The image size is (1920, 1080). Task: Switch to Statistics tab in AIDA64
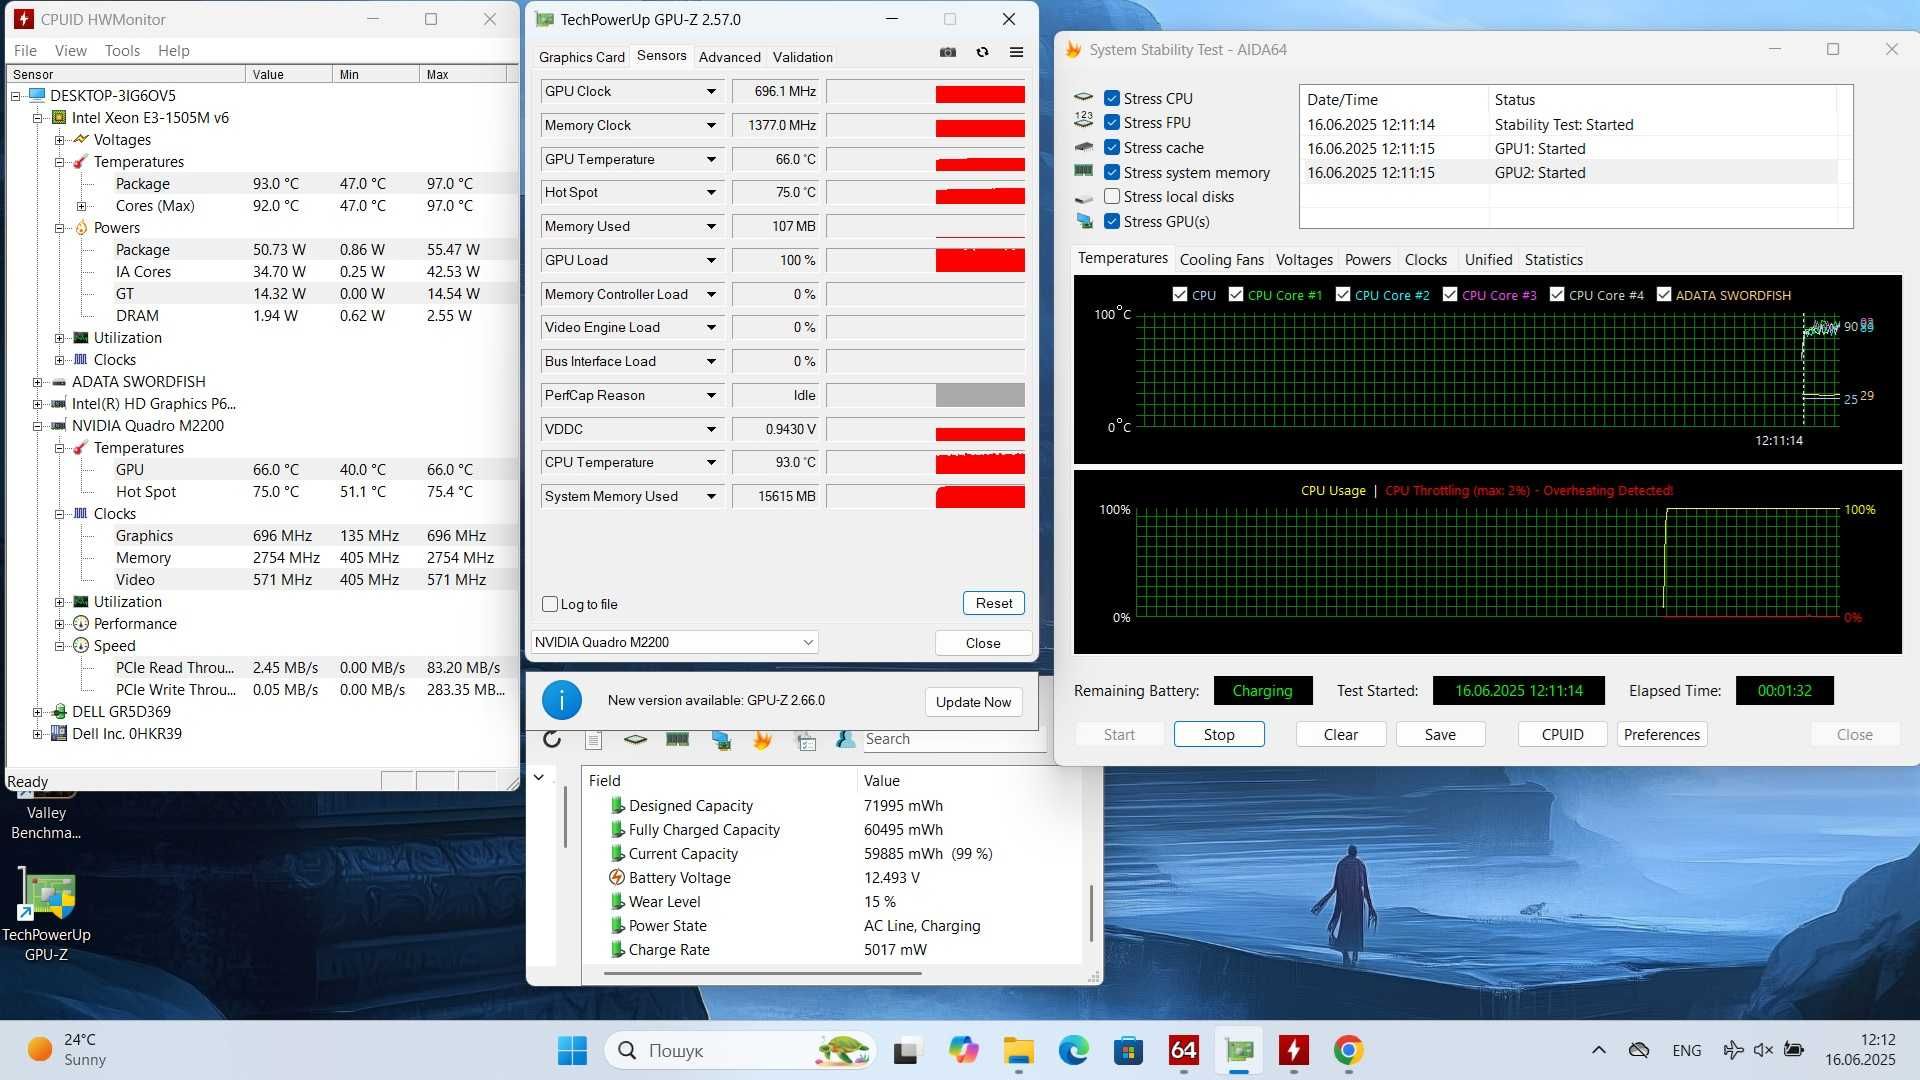tap(1553, 259)
